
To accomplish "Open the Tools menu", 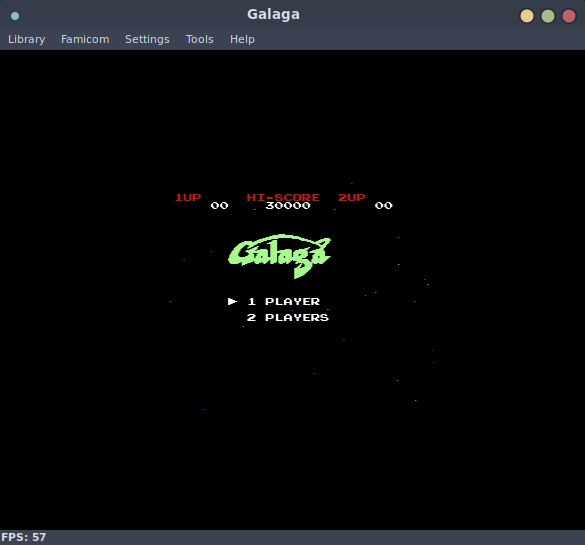I will coord(200,39).
